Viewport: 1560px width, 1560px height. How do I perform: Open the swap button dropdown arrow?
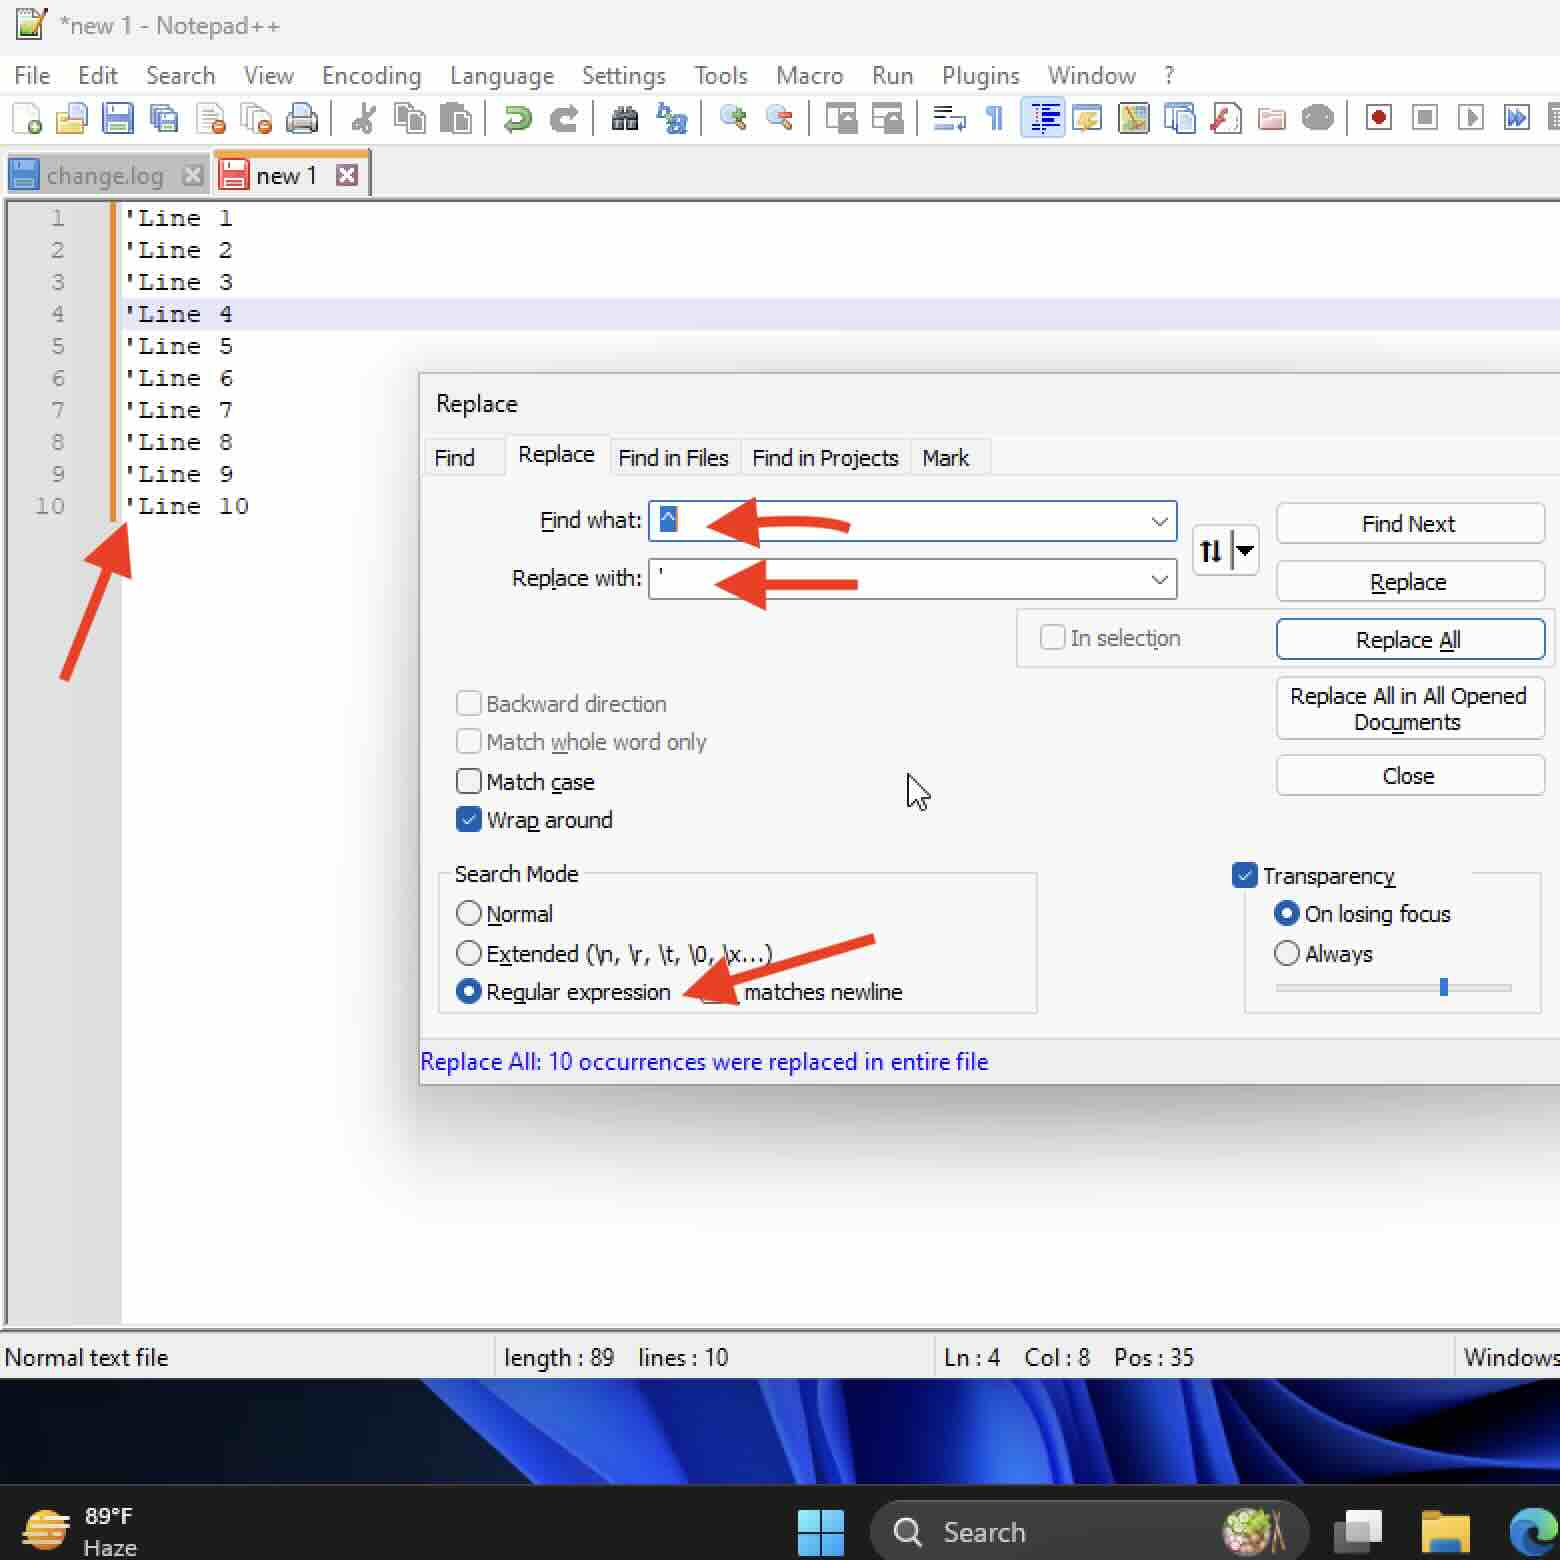[1245, 550]
